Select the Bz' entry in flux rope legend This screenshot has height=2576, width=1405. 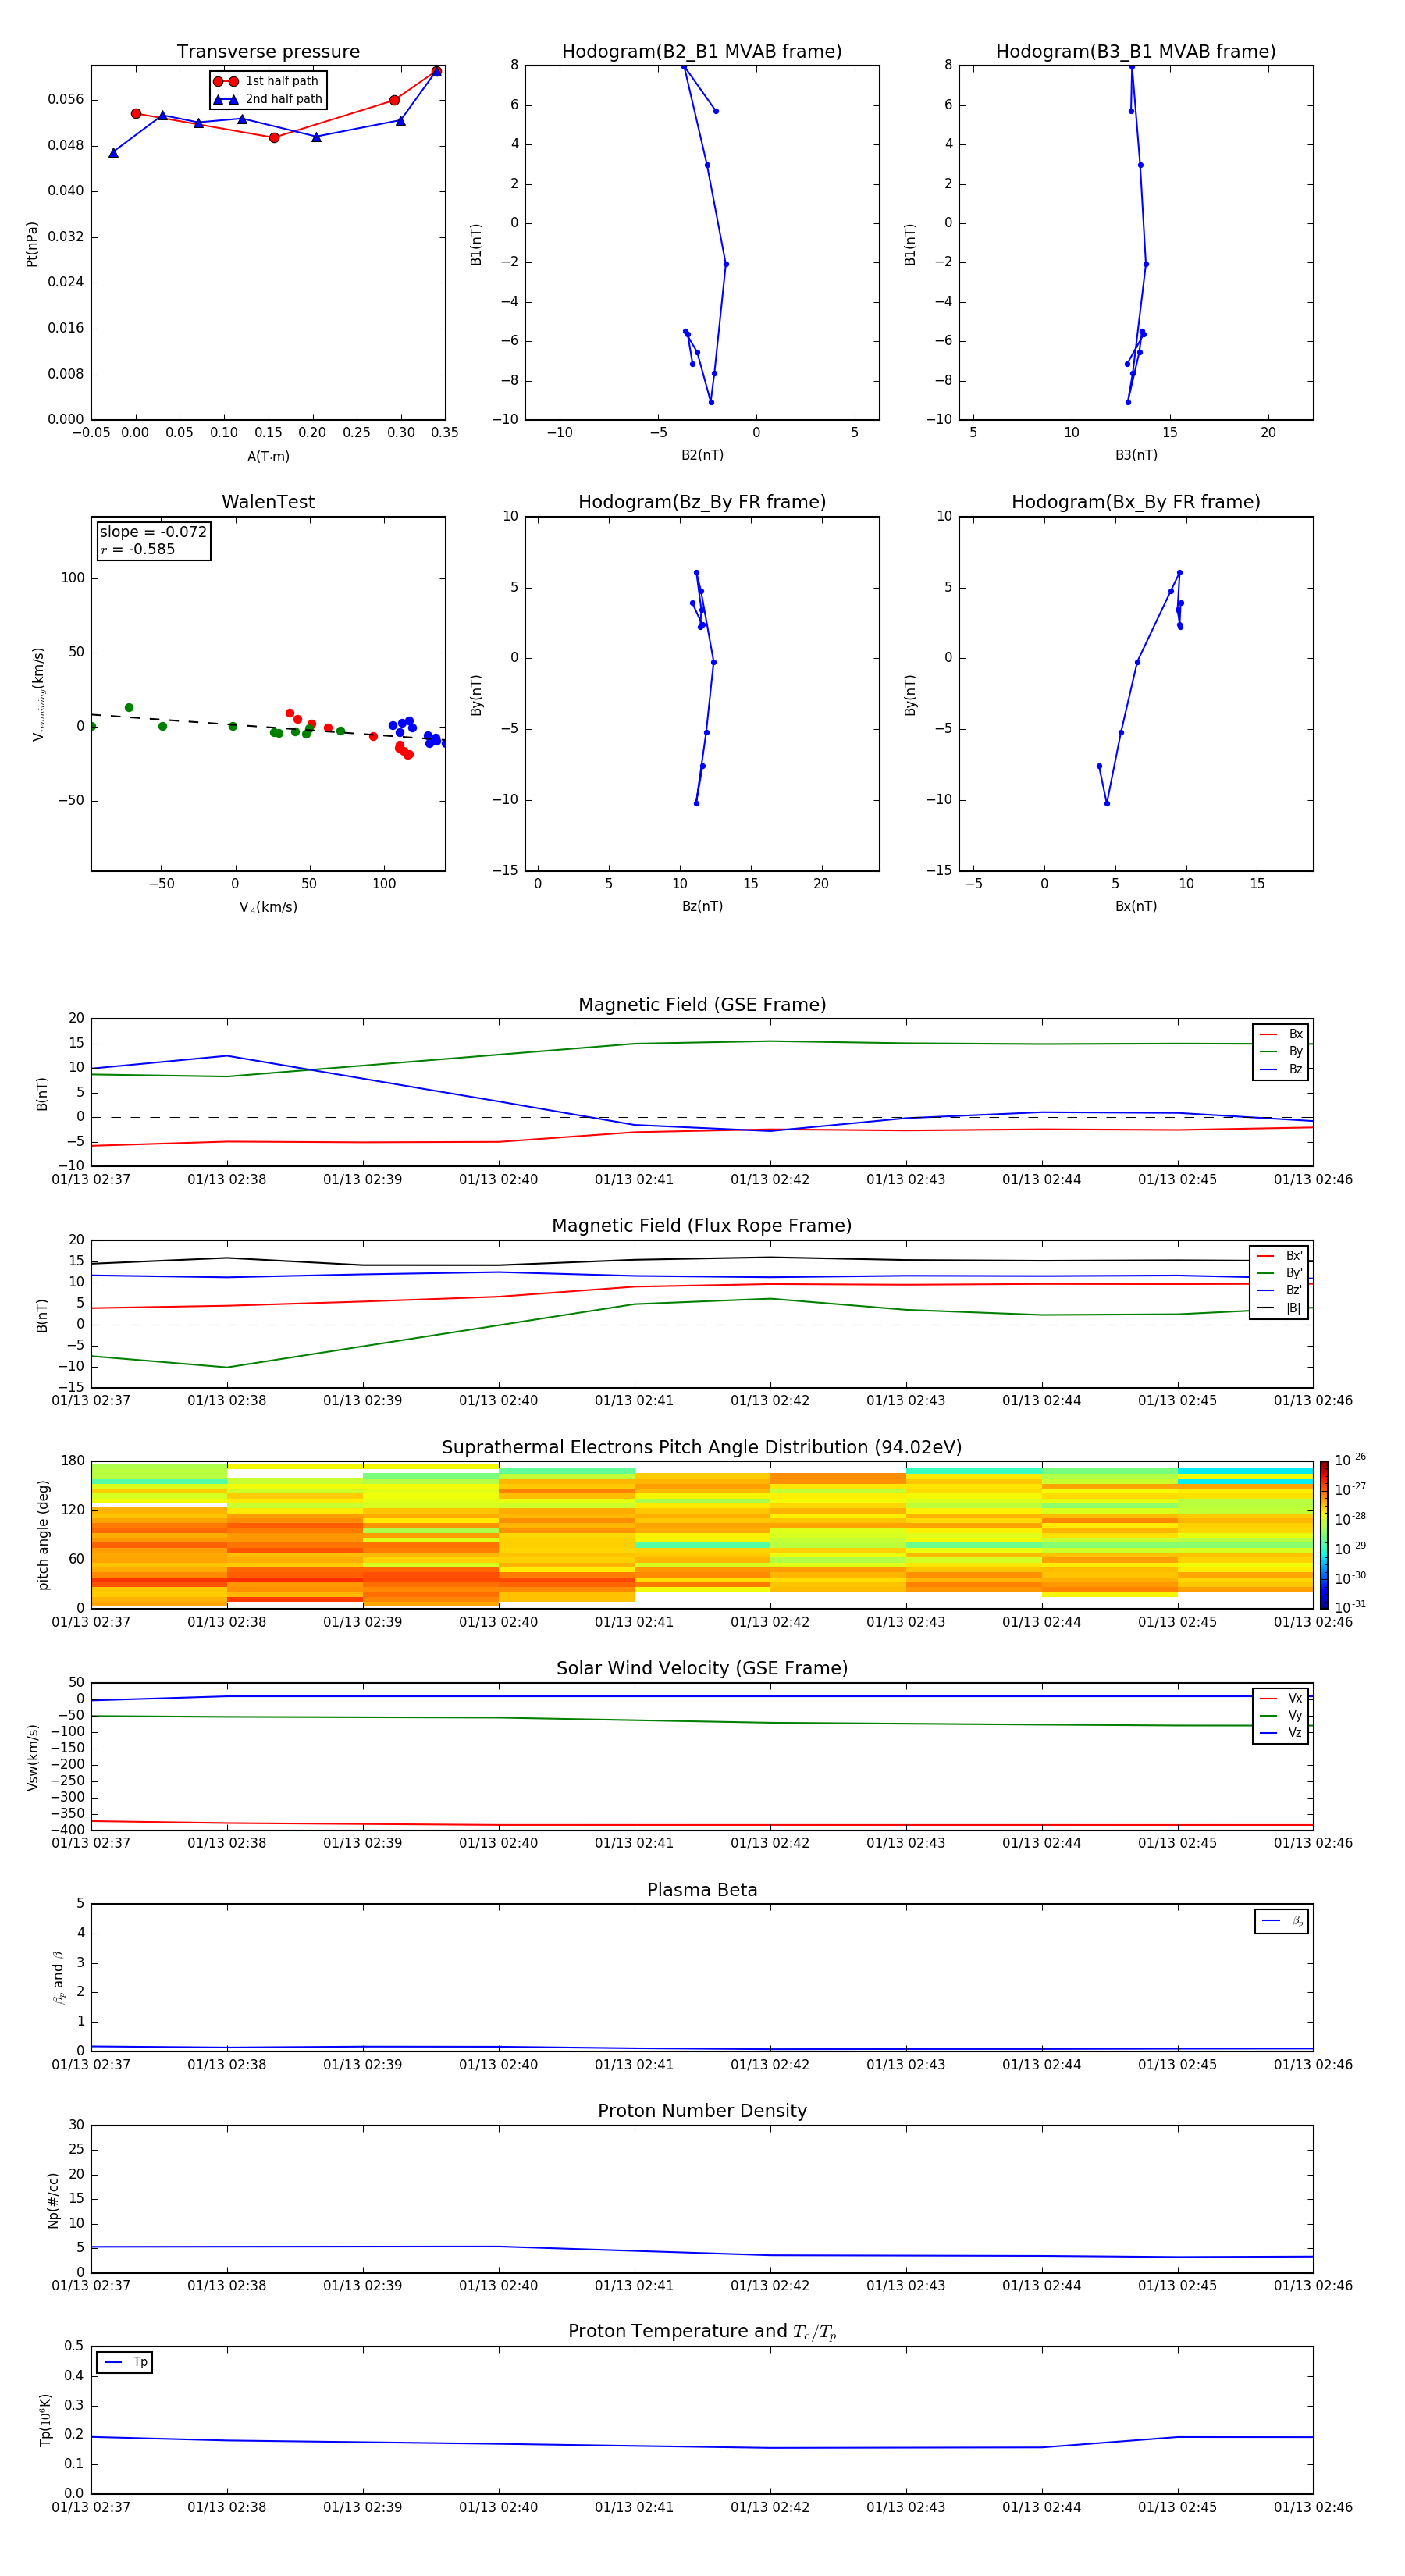(1279, 1290)
